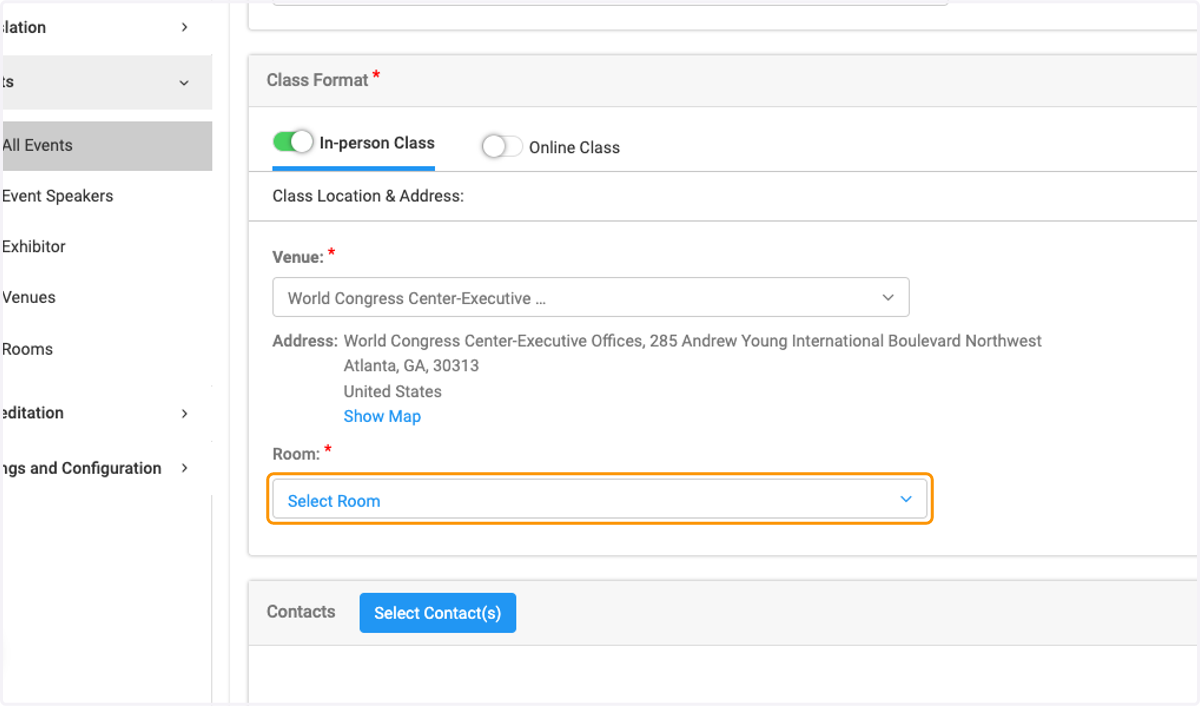The width and height of the screenshot is (1200, 706).
Task: Open the Exhibitor sidebar item
Action: (34, 246)
